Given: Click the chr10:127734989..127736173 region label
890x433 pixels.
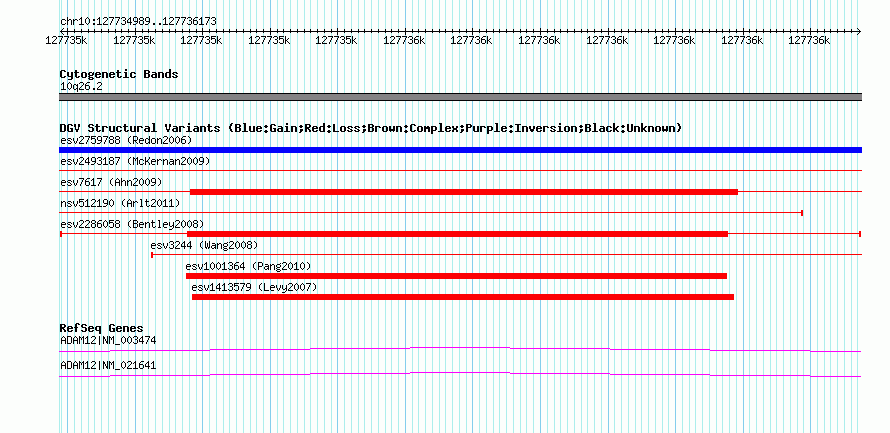Looking at the screenshot, I should click(x=138, y=21).
